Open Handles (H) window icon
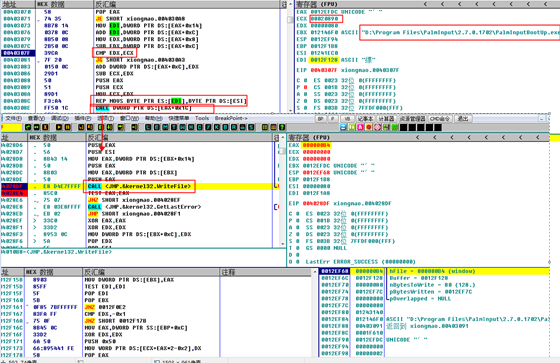The image size is (560, 363). pyautogui.click(x=191, y=127)
